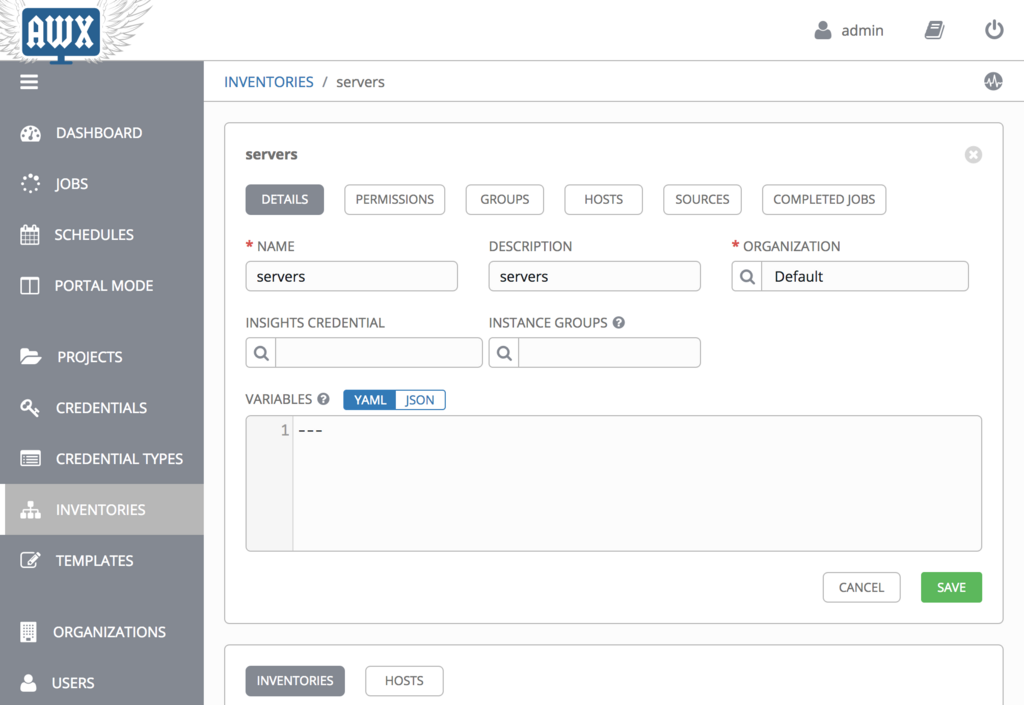Image resolution: width=1024 pixels, height=705 pixels.
Task: Open Jobs in the sidebar
Action: pos(102,184)
